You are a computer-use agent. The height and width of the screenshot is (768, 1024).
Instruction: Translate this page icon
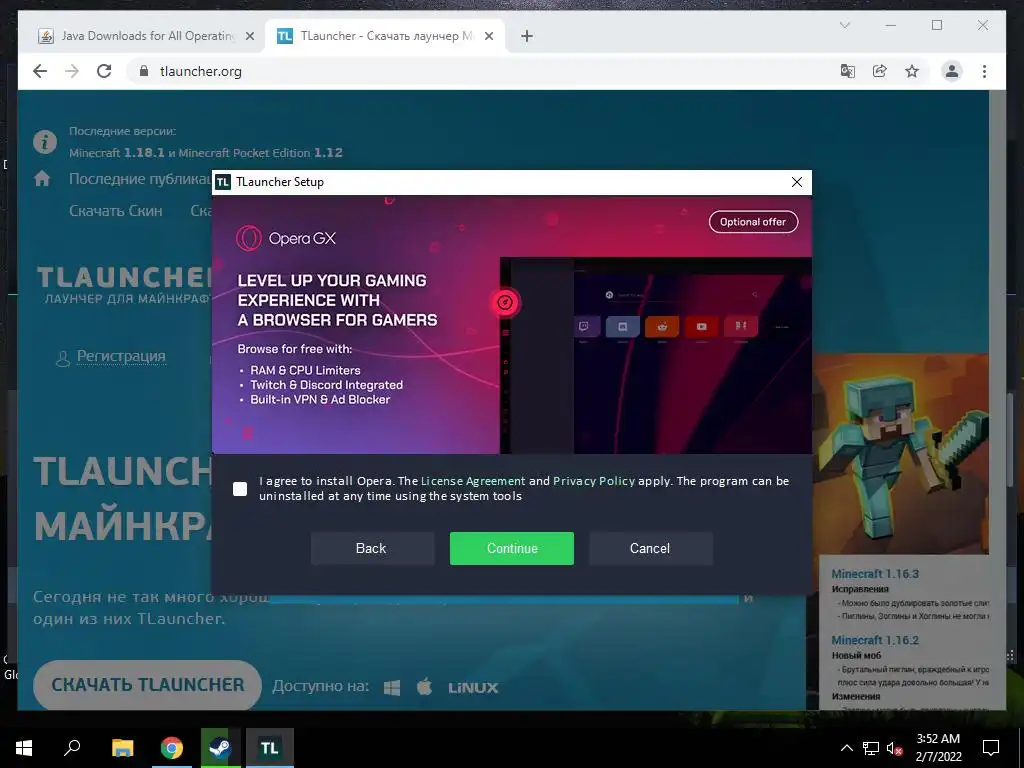point(848,71)
